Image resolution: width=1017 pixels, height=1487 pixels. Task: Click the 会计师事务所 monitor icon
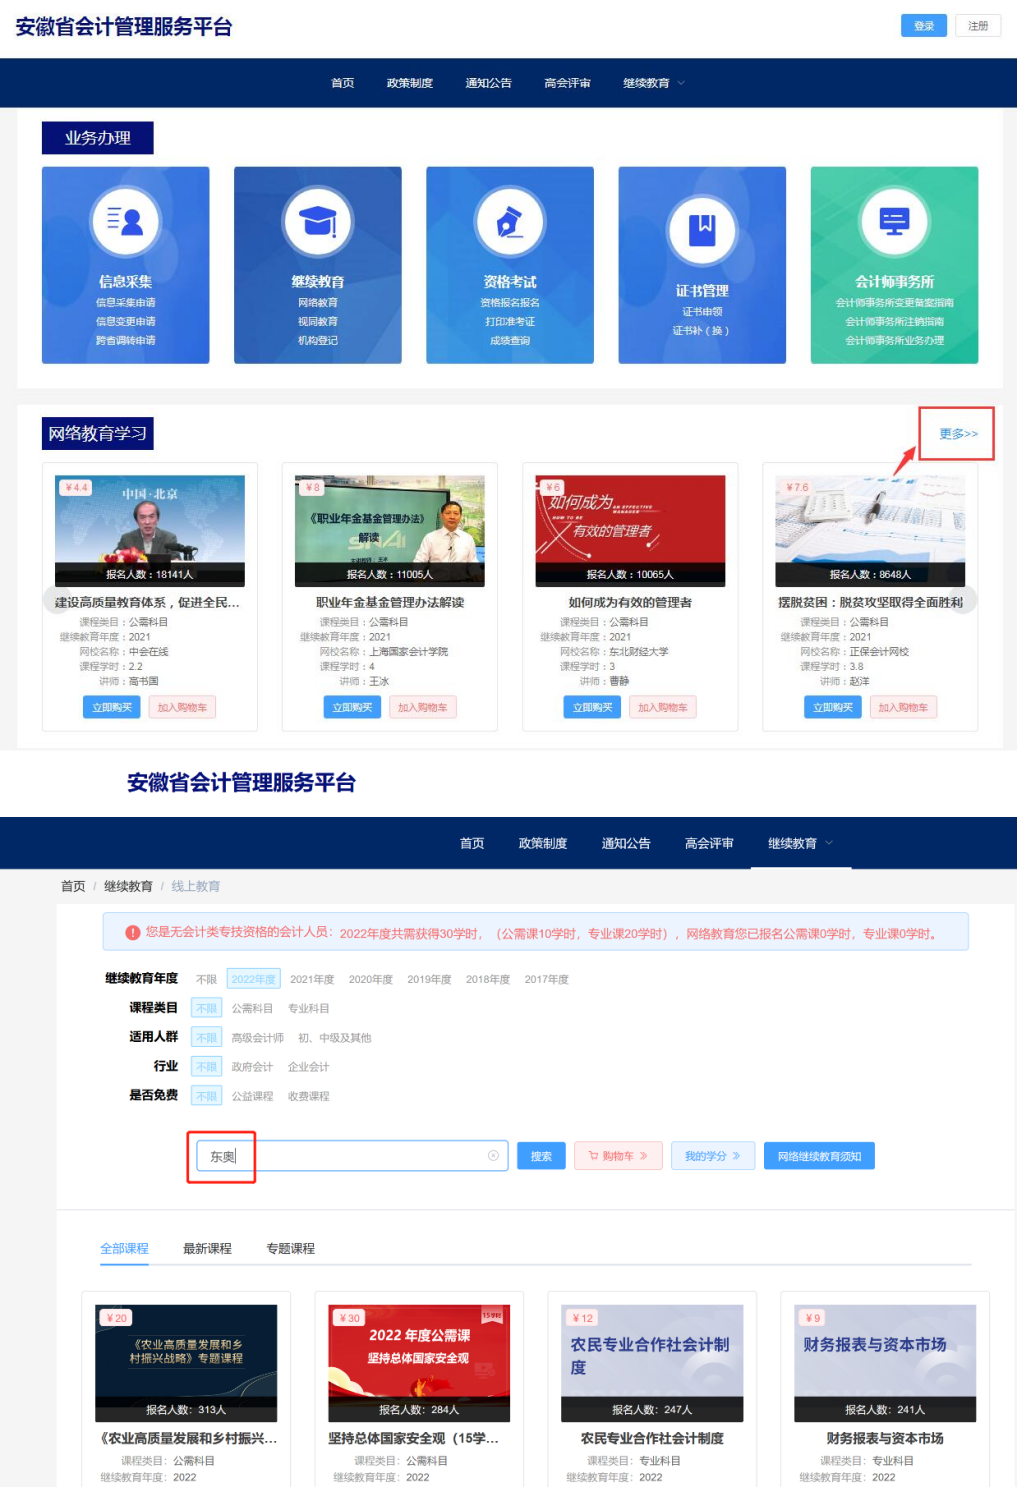pyautogui.click(x=894, y=221)
